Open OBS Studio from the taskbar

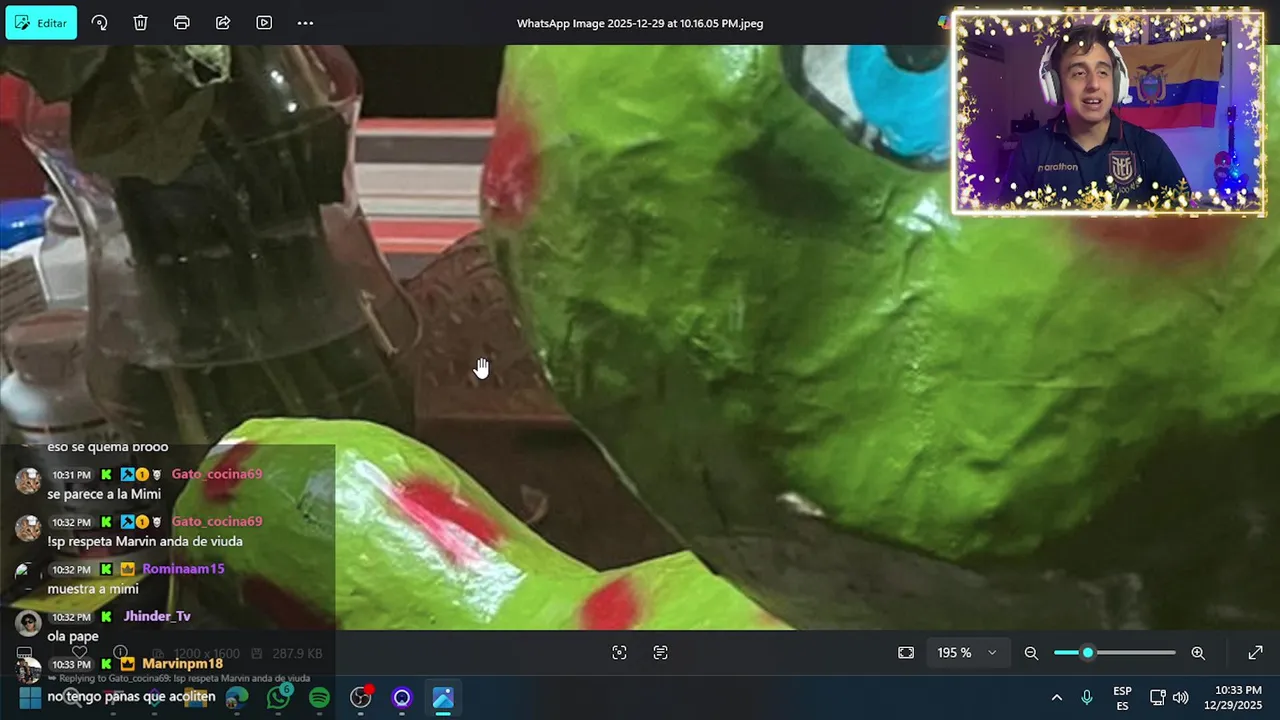tap(361, 698)
